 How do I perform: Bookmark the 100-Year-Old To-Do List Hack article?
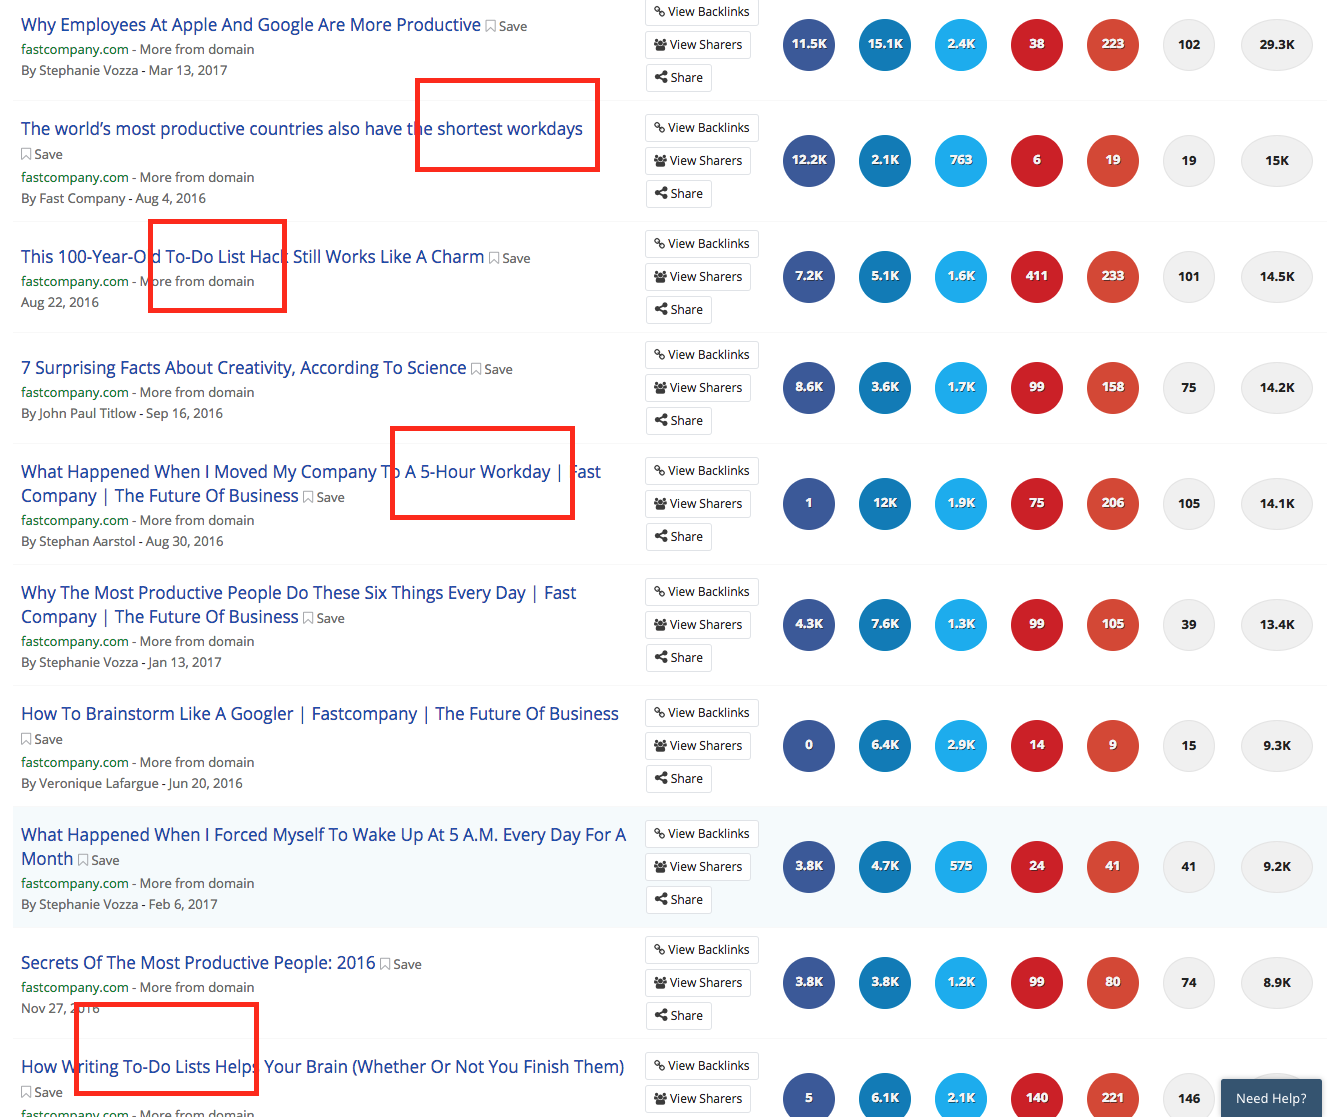click(x=509, y=258)
